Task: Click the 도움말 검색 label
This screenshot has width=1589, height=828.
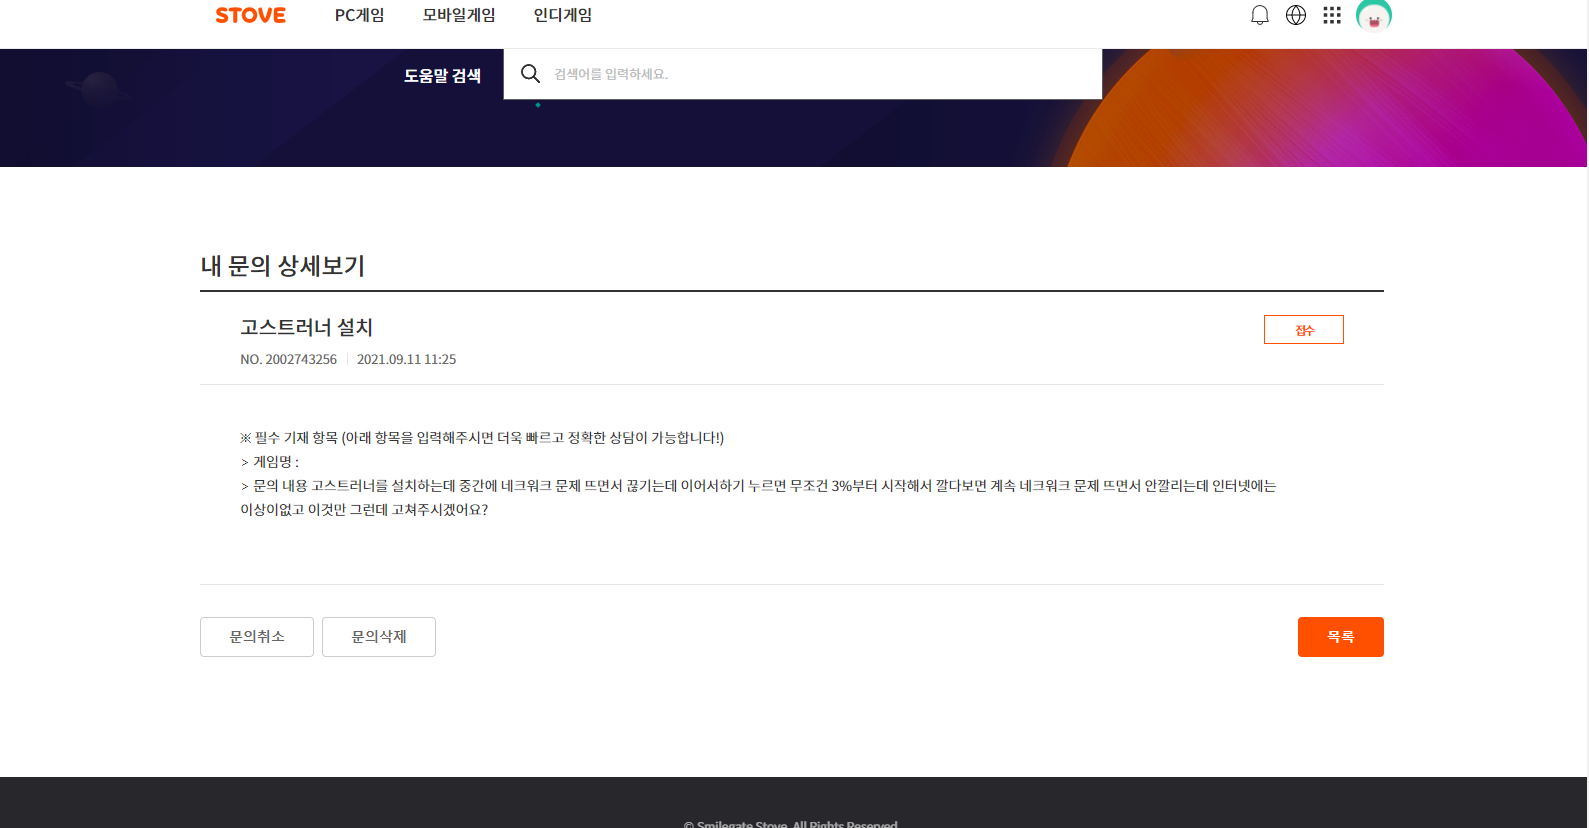Action: pyautogui.click(x=442, y=76)
